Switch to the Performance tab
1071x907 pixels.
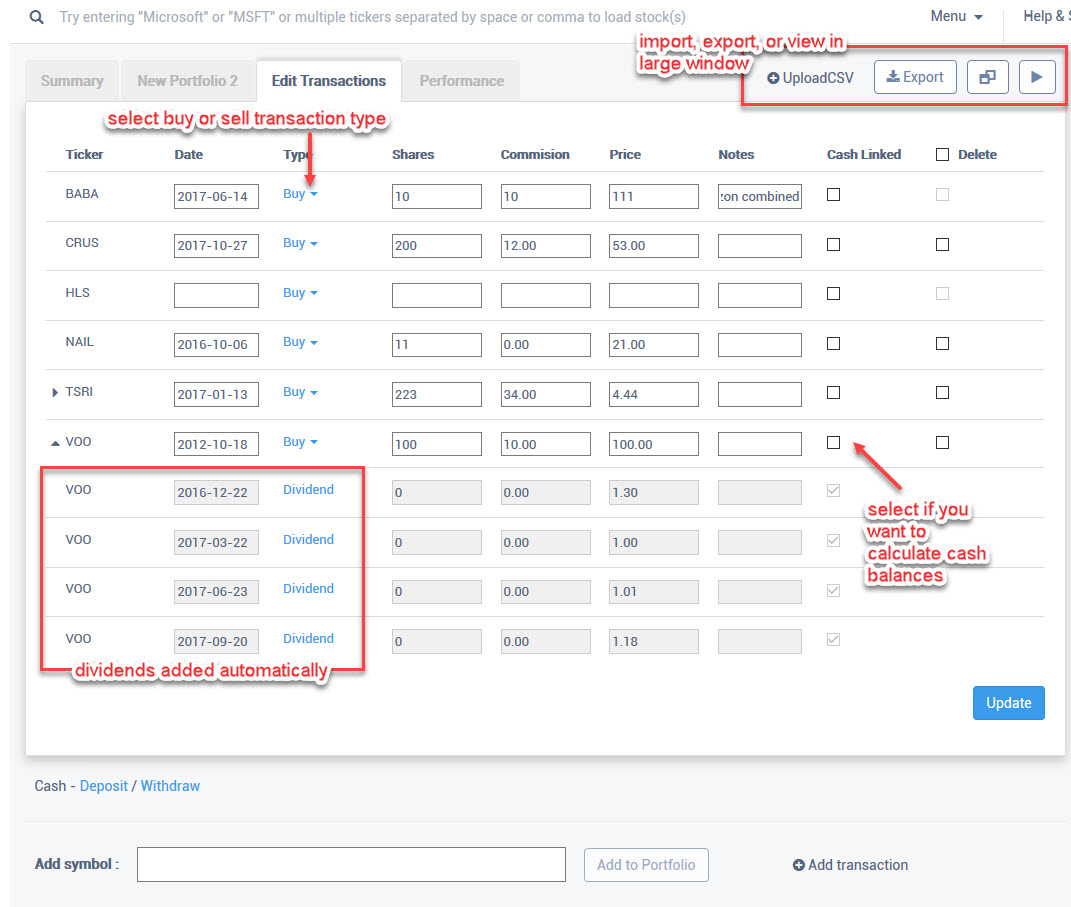[461, 81]
